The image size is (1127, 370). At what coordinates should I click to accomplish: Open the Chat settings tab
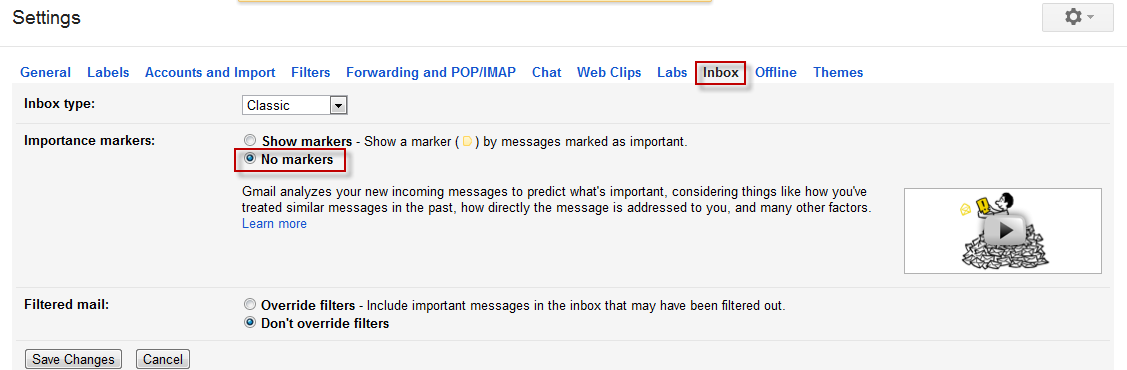pyautogui.click(x=546, y=73)
